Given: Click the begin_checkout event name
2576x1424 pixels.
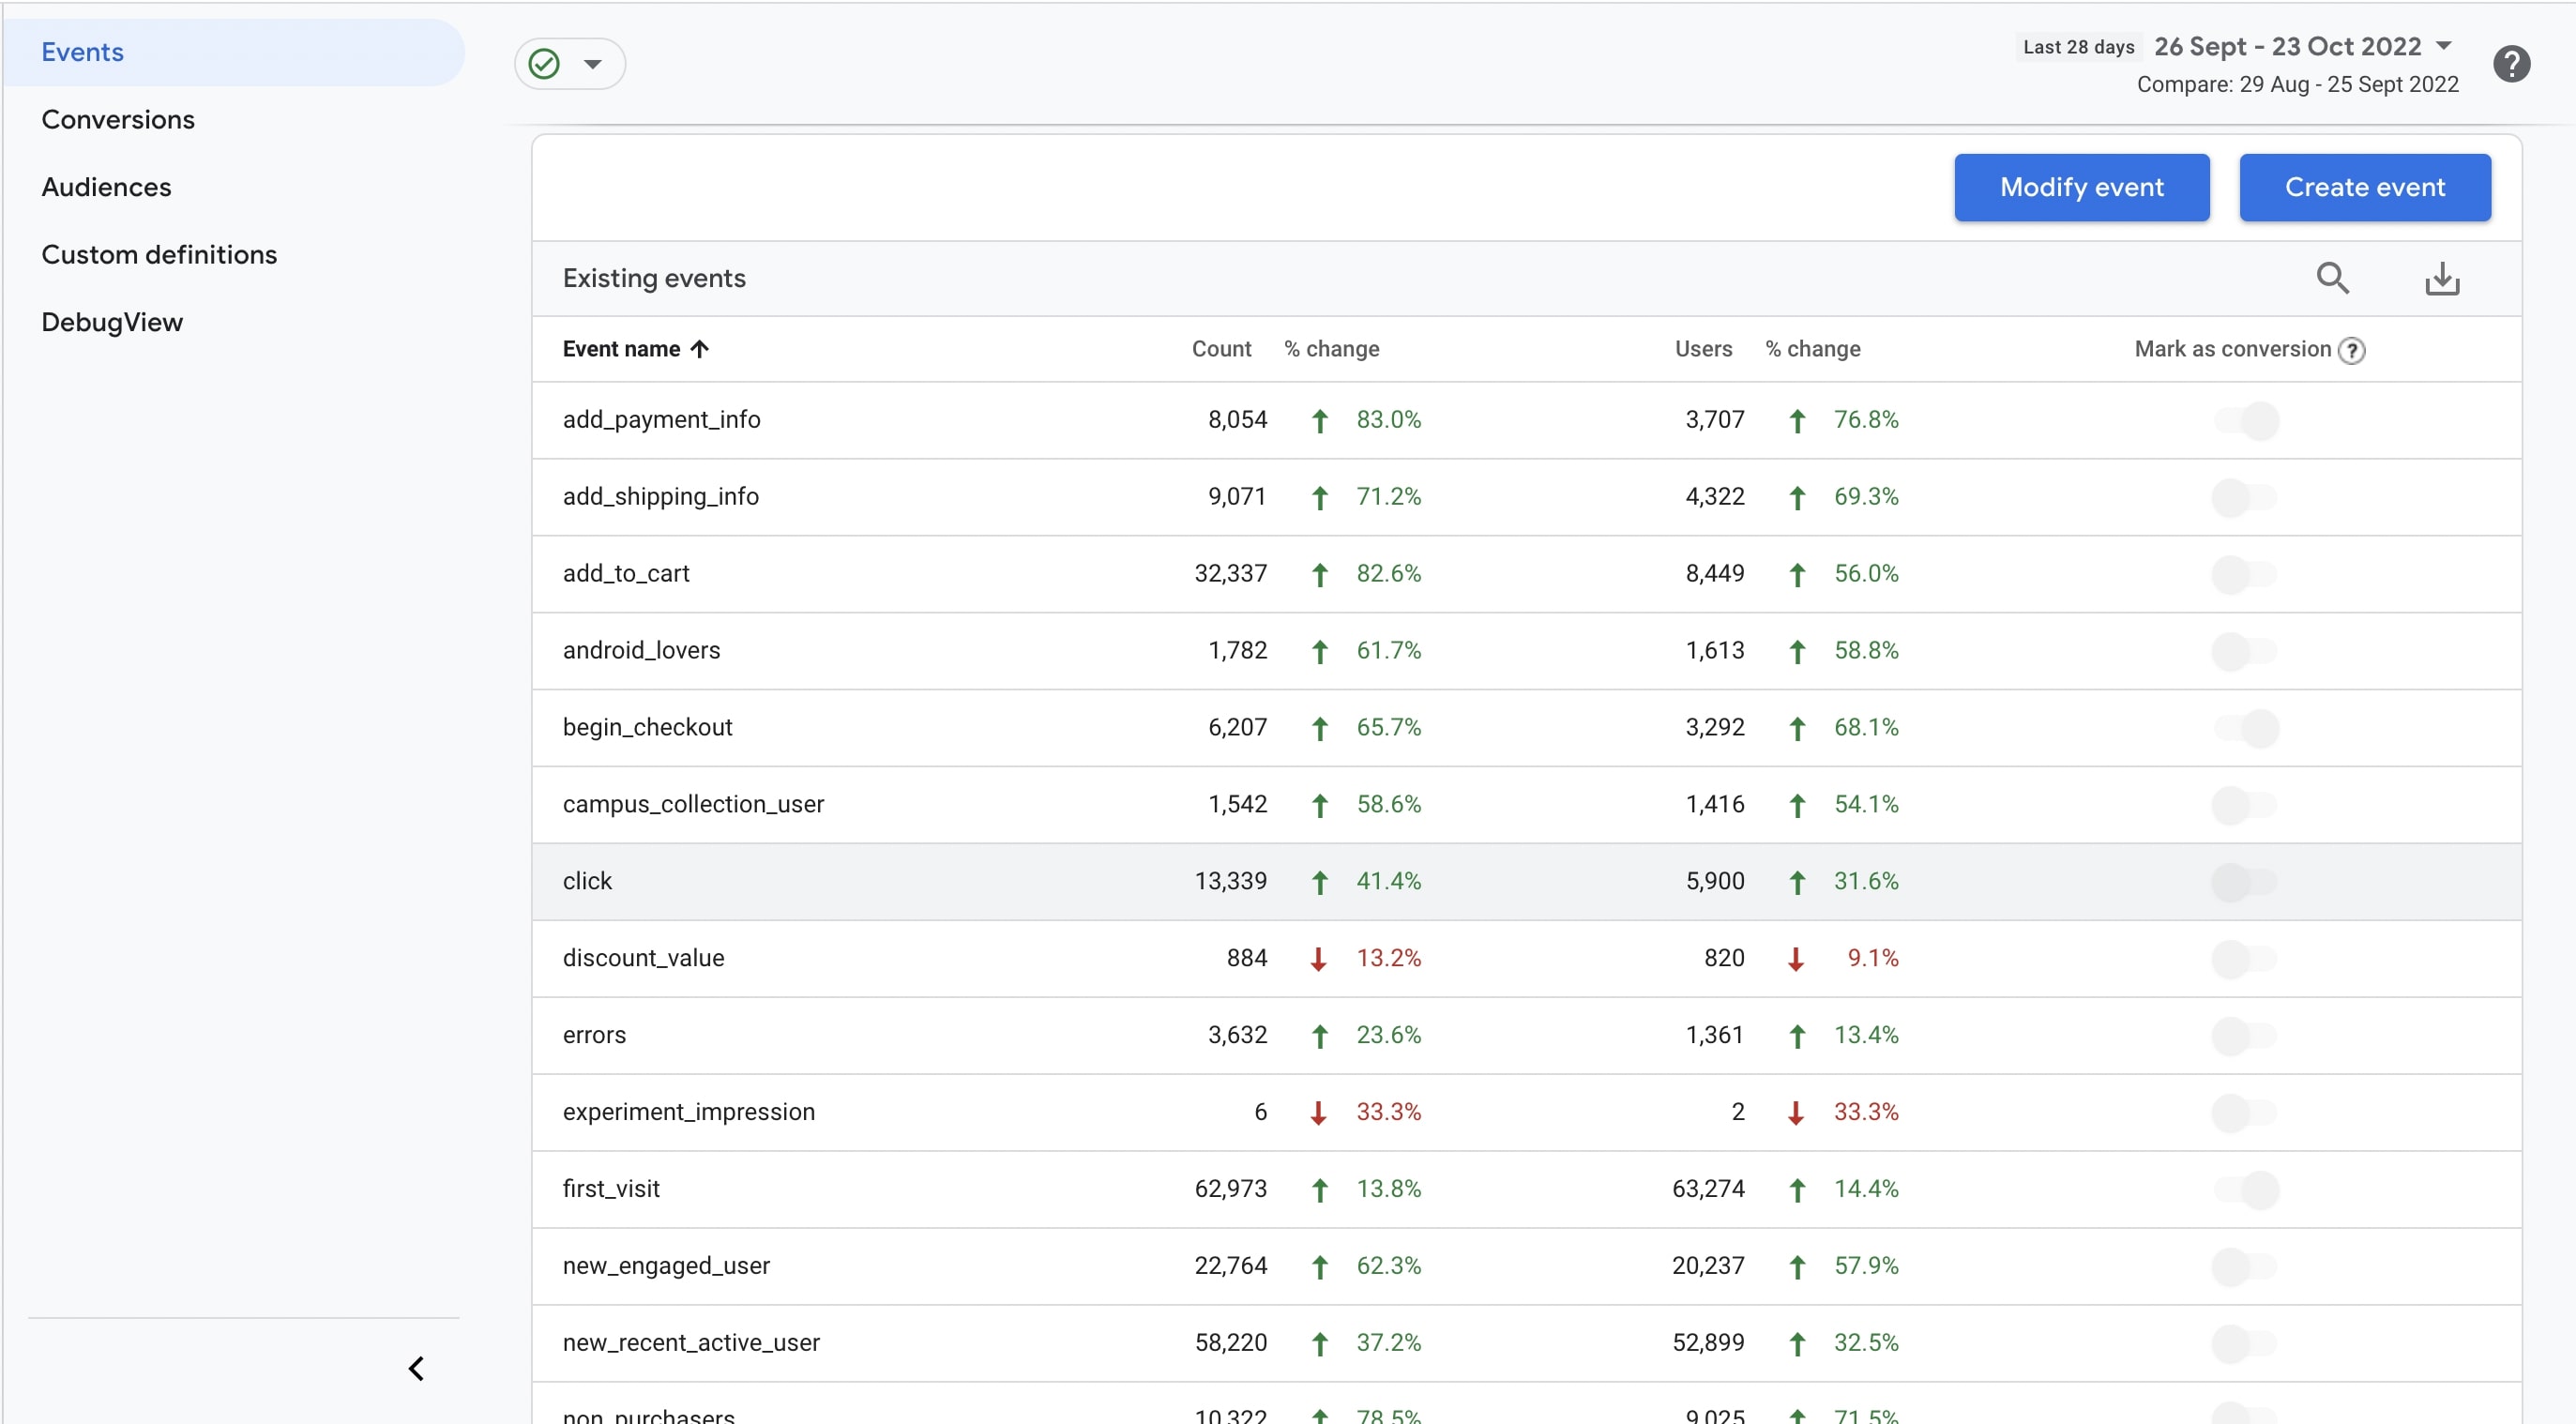Looking at the screenshot, I should pyautogui.click(x=647, y=728).
